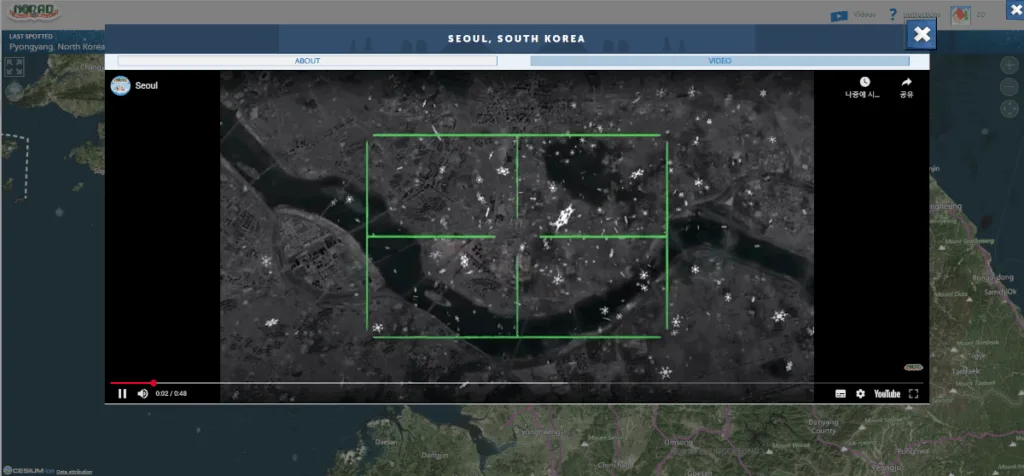Open Instructions help in the header

tap(913, 15)
